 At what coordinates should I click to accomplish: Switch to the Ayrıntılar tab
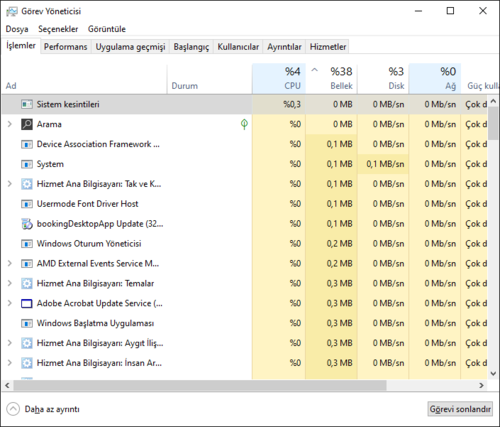click(284, 47)
